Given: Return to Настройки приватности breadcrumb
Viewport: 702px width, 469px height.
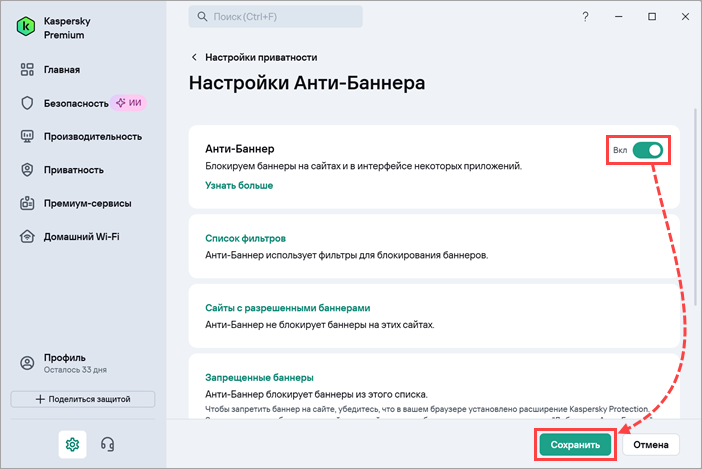Looking at the screenshot, I should (x=261, y=57).
